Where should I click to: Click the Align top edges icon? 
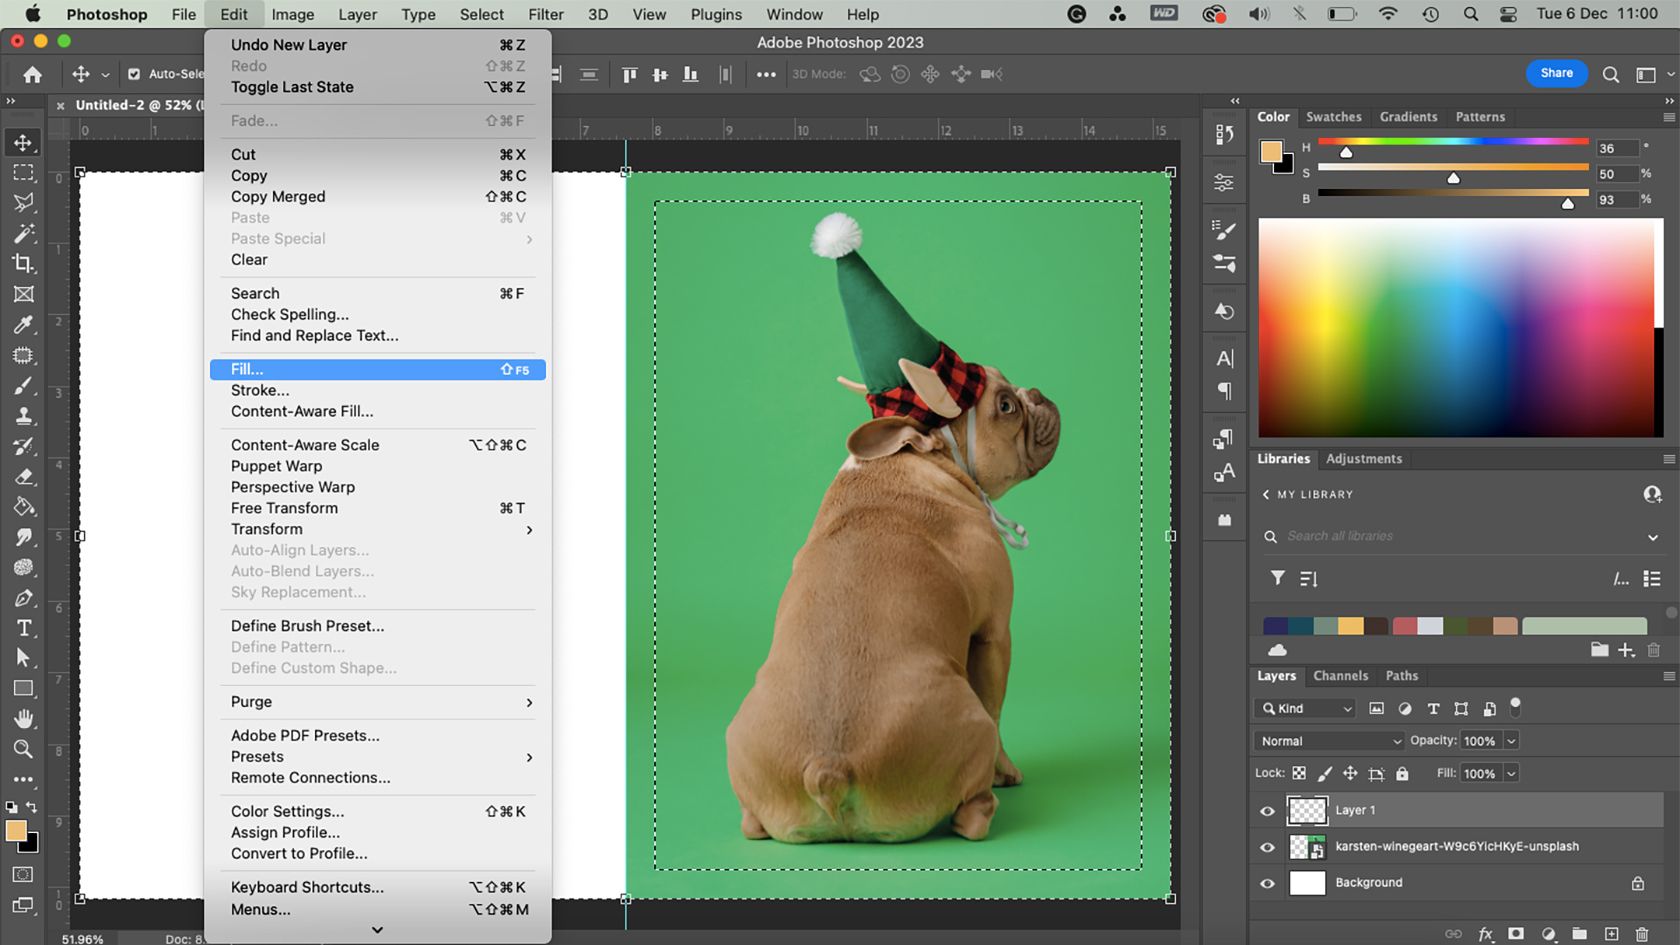coord(628,74)
